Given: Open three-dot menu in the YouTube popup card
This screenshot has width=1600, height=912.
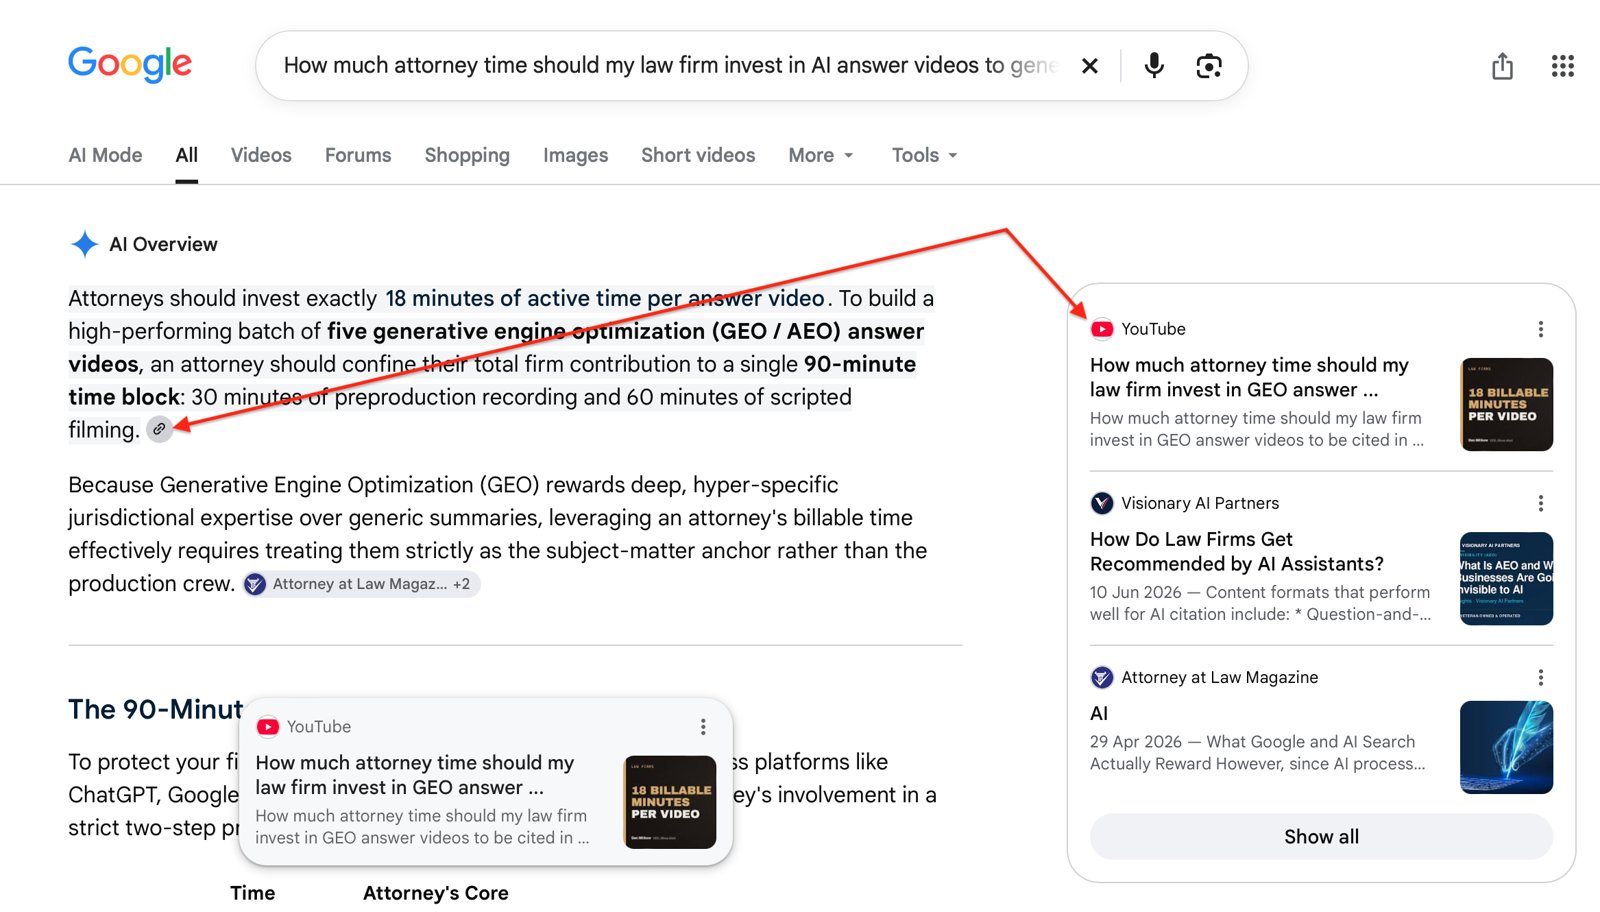Looking at the screenshot, I should [703, 727].
